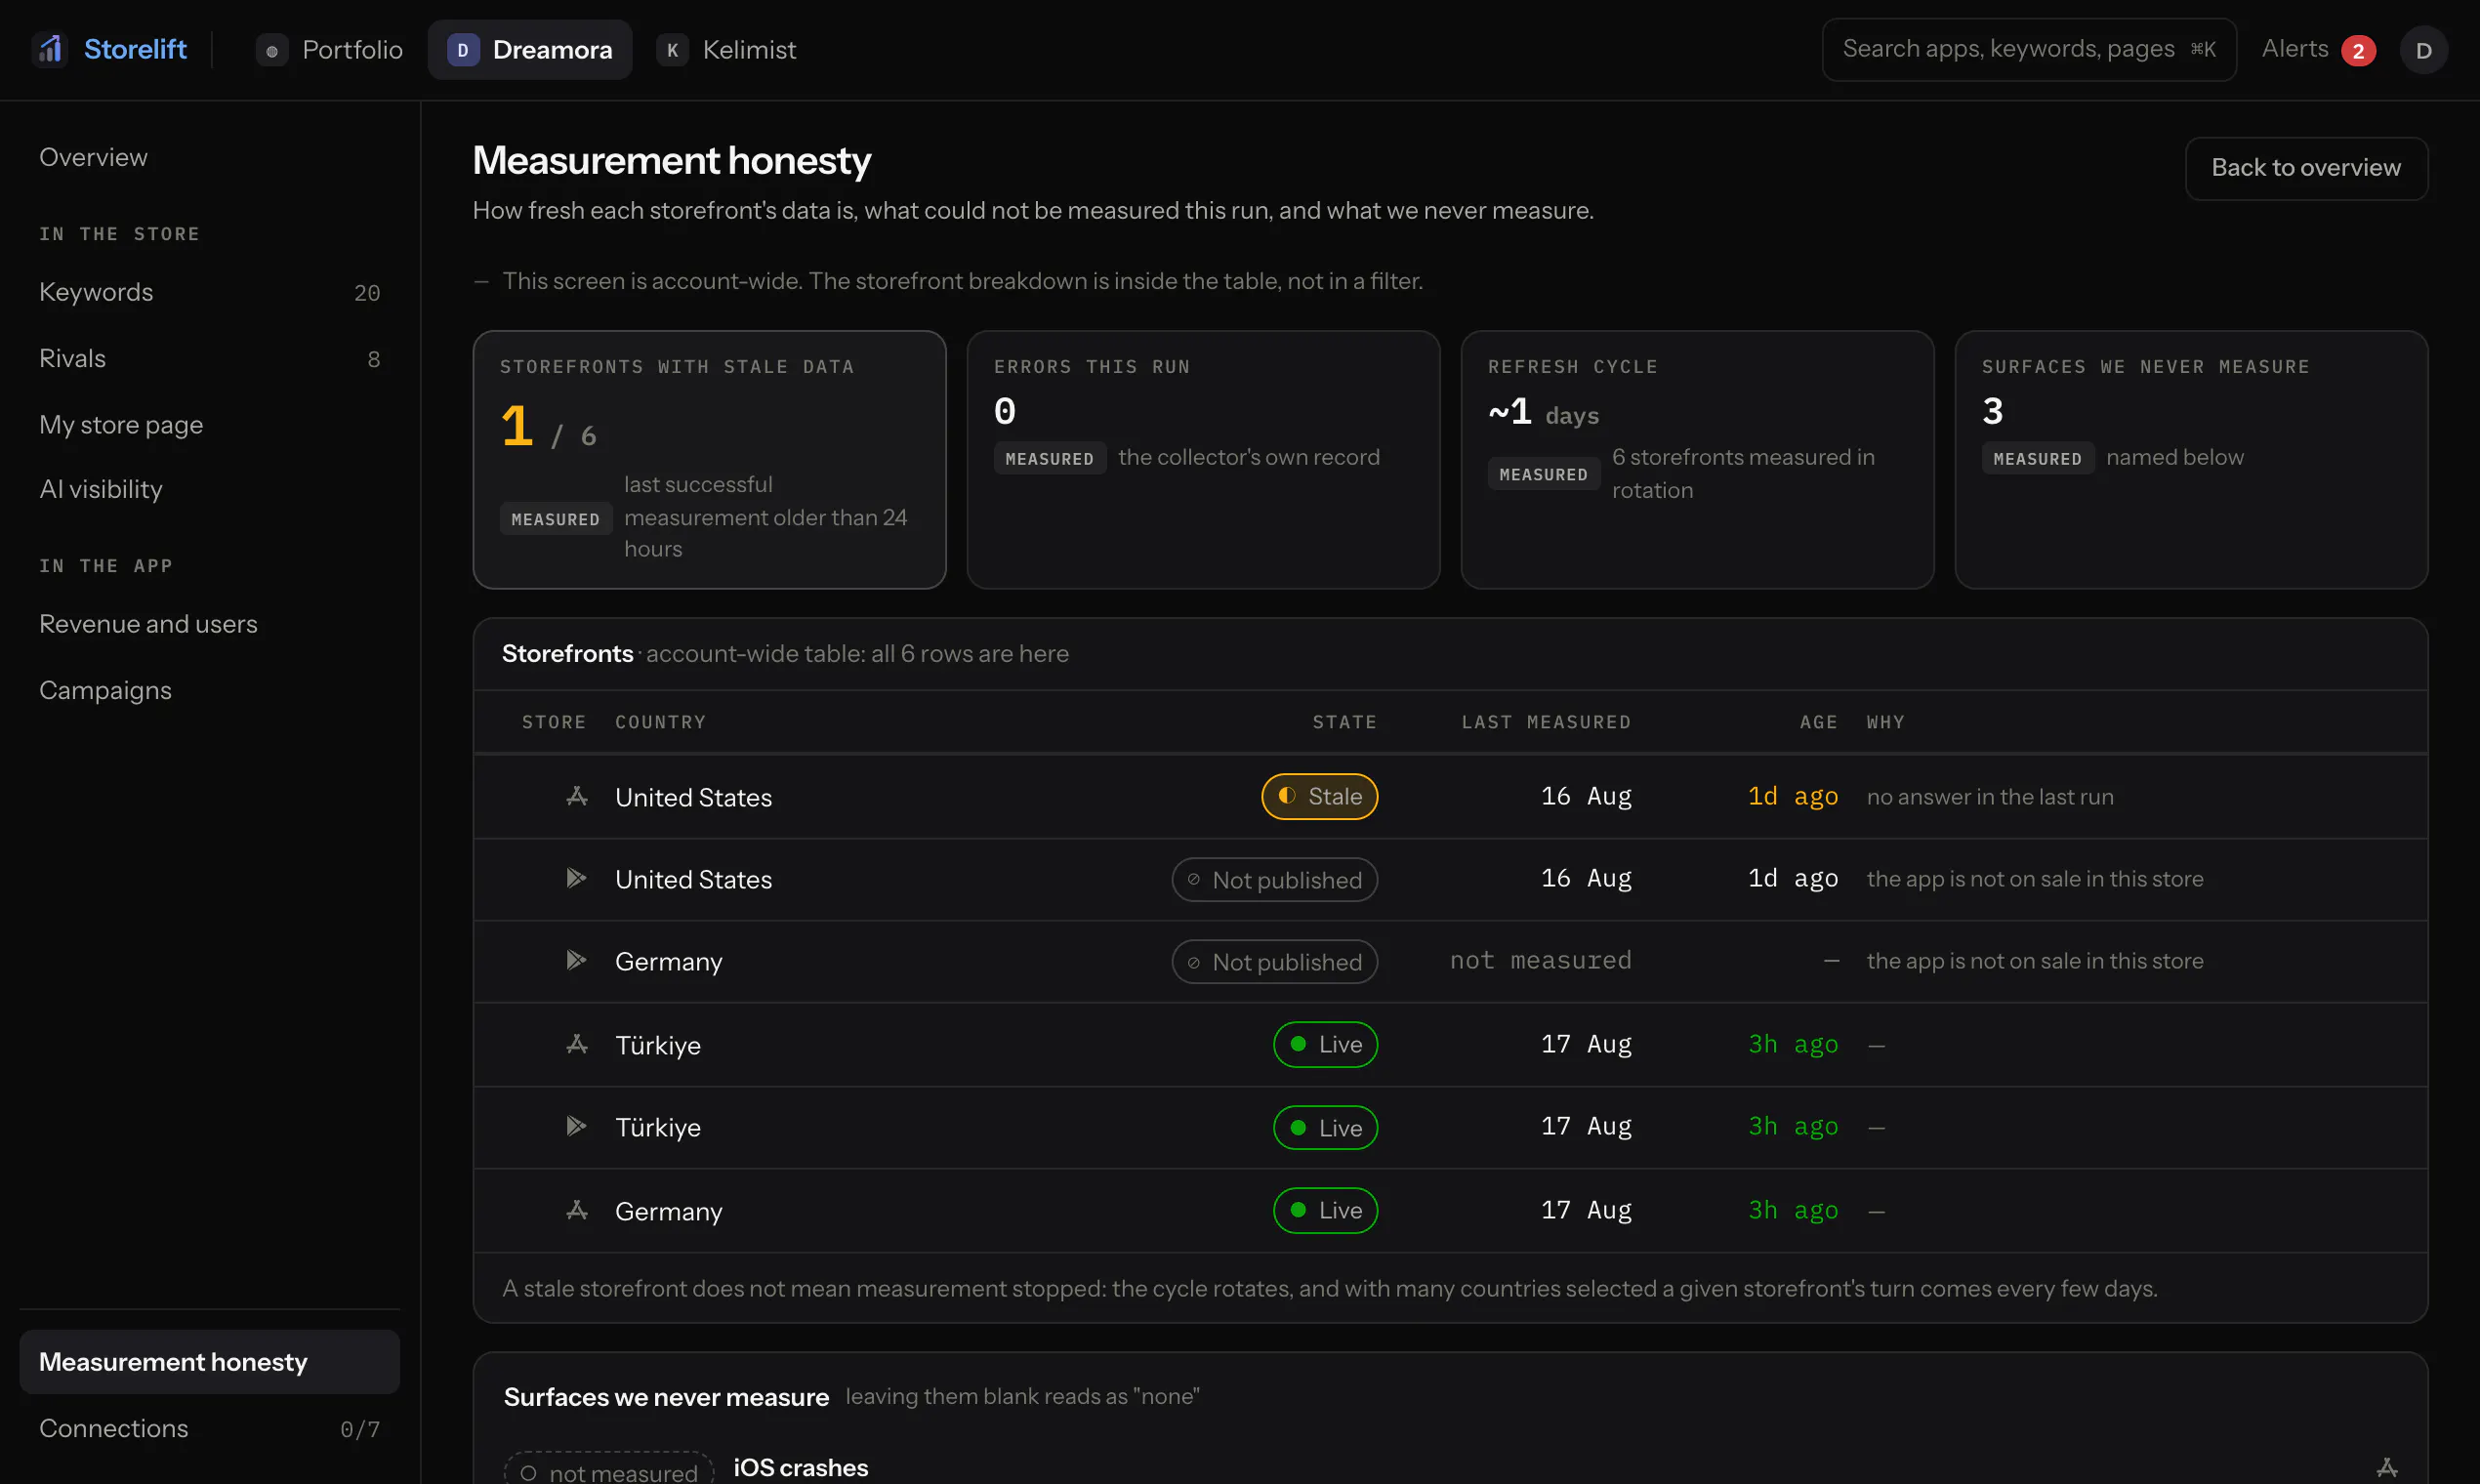2480x1484 pixels.
Task: Click the LAST MEASURED column header
Action: [x=1546, y=722]
